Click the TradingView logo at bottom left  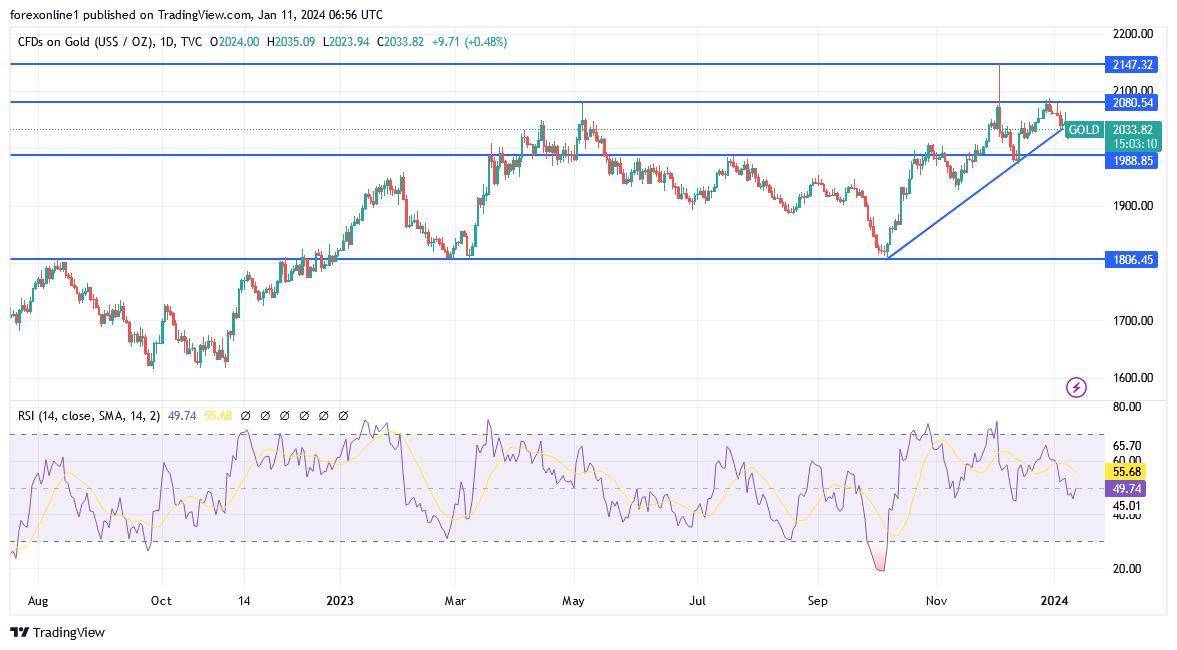pyautogui.click(x=58, y=632)
